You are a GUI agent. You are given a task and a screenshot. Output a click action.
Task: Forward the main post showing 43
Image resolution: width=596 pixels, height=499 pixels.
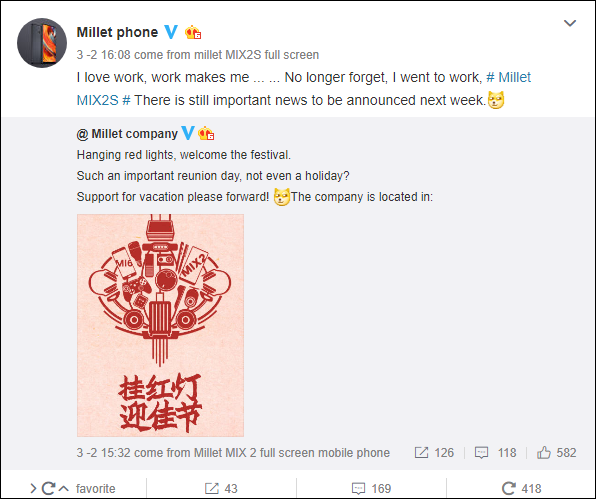click(221, 488)
